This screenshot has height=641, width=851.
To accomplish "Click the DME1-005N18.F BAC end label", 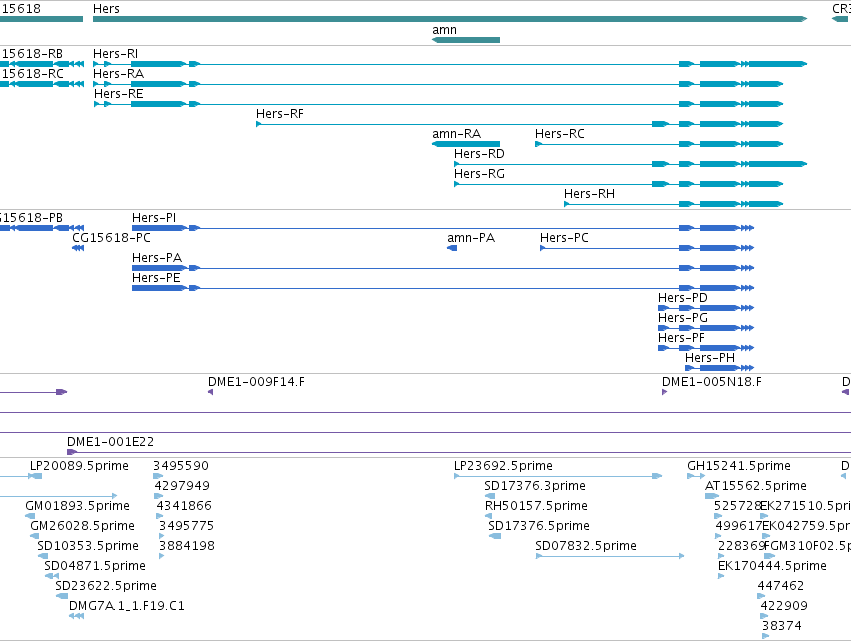I will pyautogui.click(x=712, y=382).
